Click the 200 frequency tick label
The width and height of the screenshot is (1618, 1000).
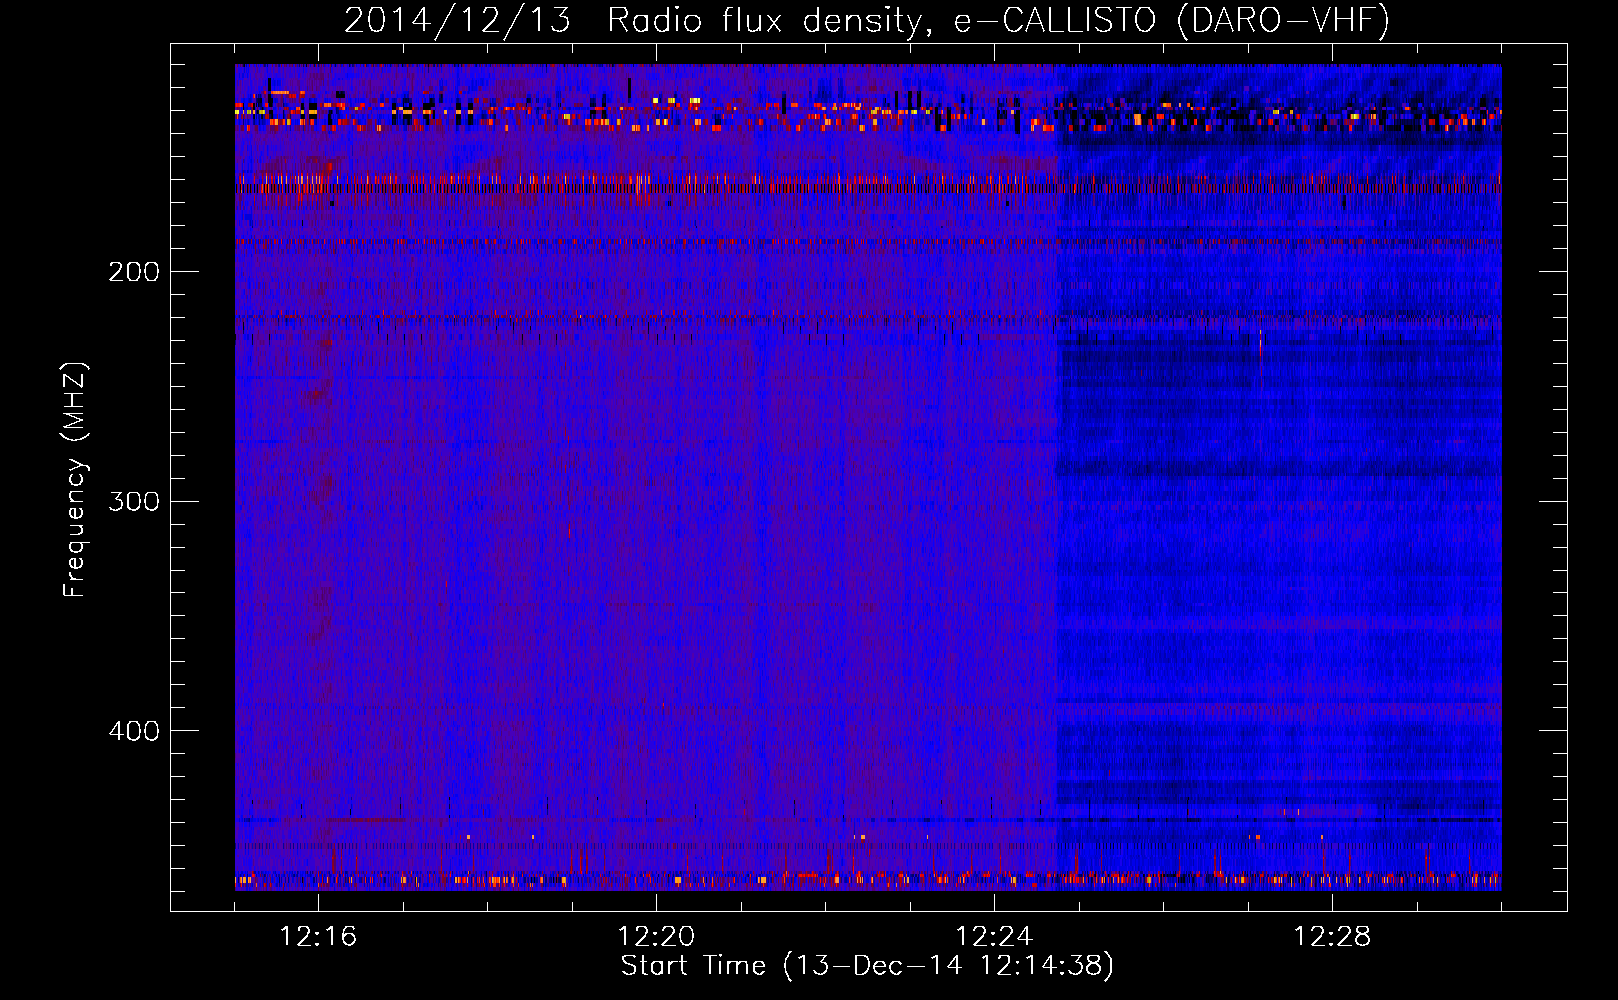click(x=134, y=271)
